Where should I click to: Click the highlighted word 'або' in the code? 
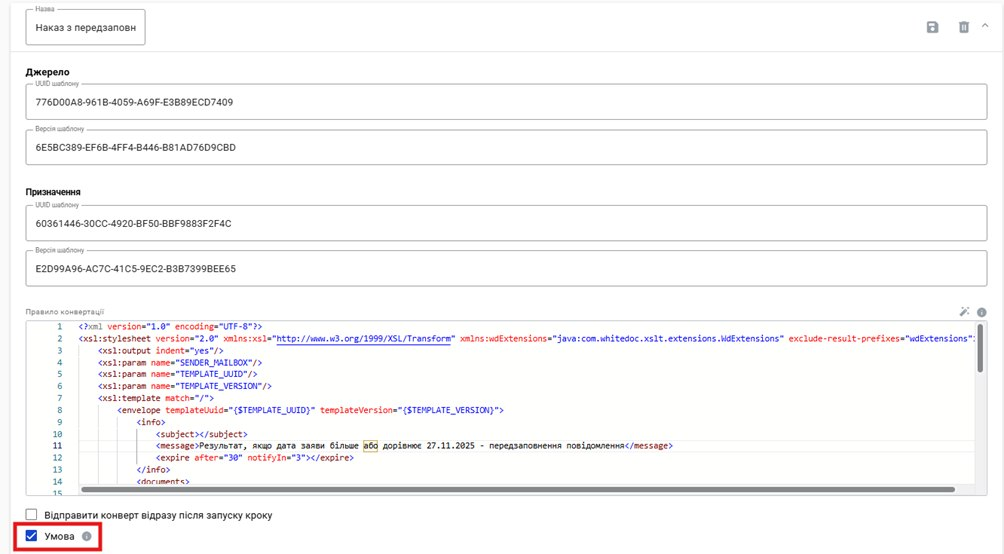tap(370, 446)
